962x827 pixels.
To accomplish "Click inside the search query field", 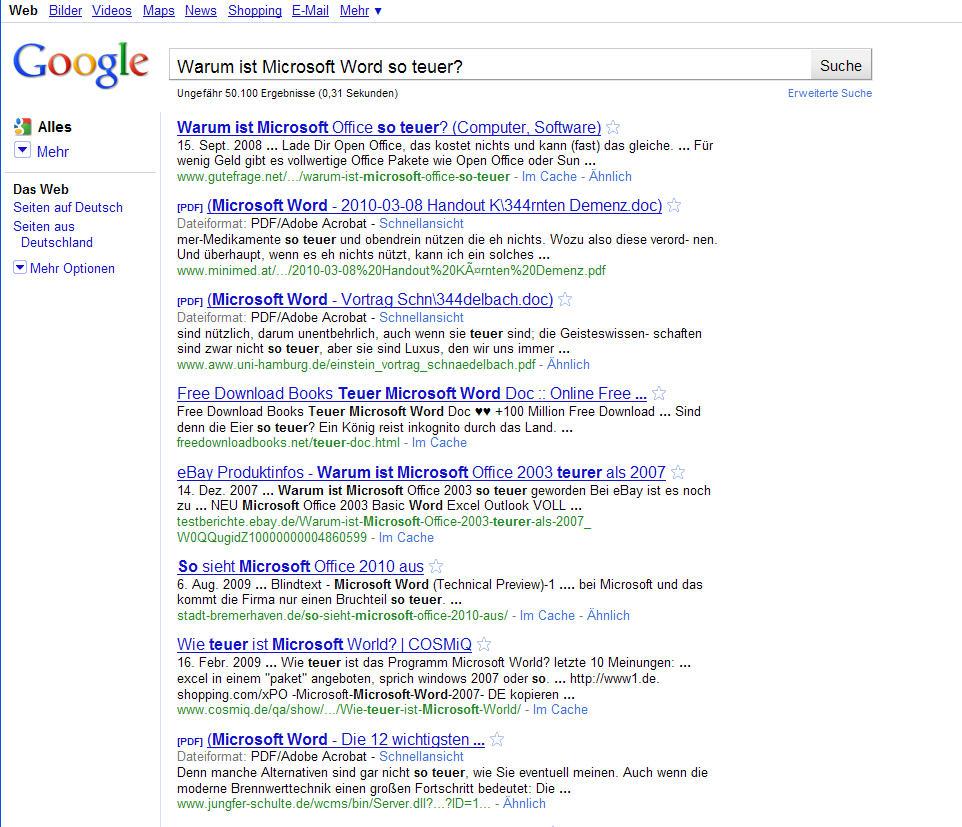I will tap(490, 66).
